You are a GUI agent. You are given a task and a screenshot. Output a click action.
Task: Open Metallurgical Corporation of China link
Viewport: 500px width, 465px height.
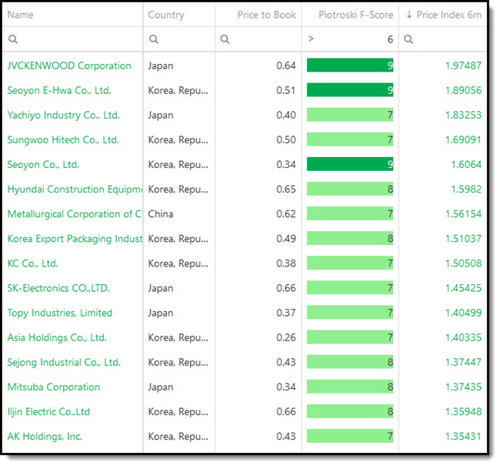[74, 214]
